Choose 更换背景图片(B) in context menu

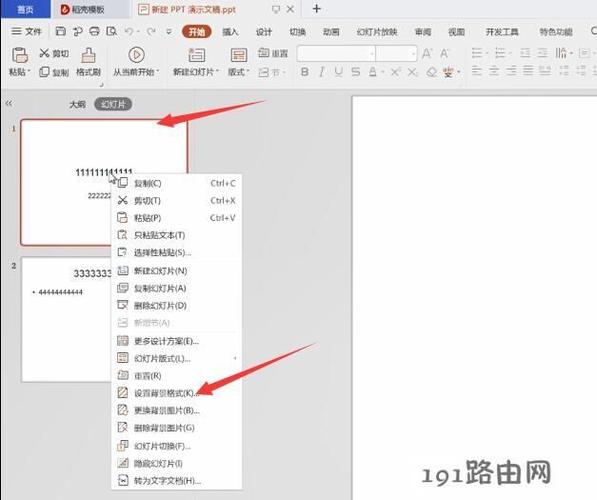177,410
